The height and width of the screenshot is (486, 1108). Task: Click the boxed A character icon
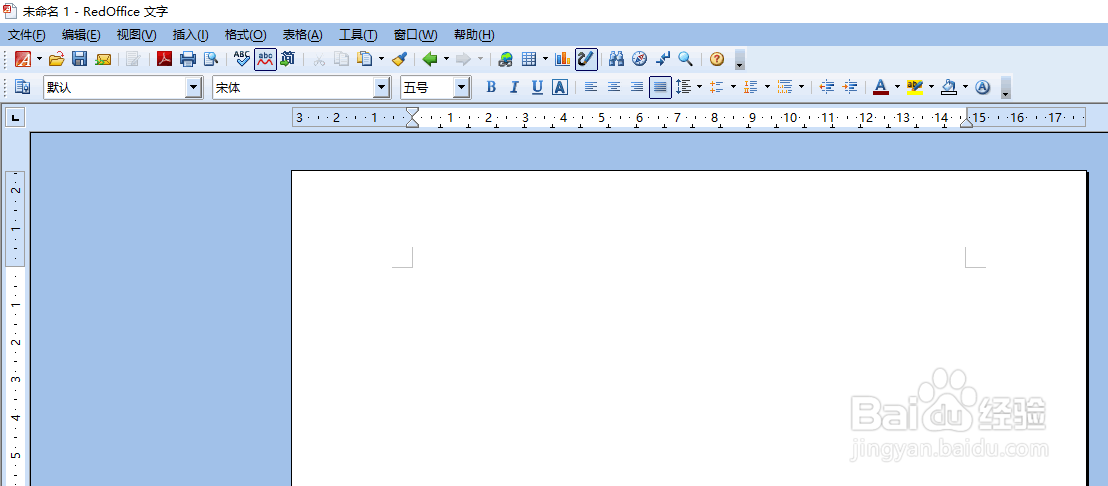[560, 87]
